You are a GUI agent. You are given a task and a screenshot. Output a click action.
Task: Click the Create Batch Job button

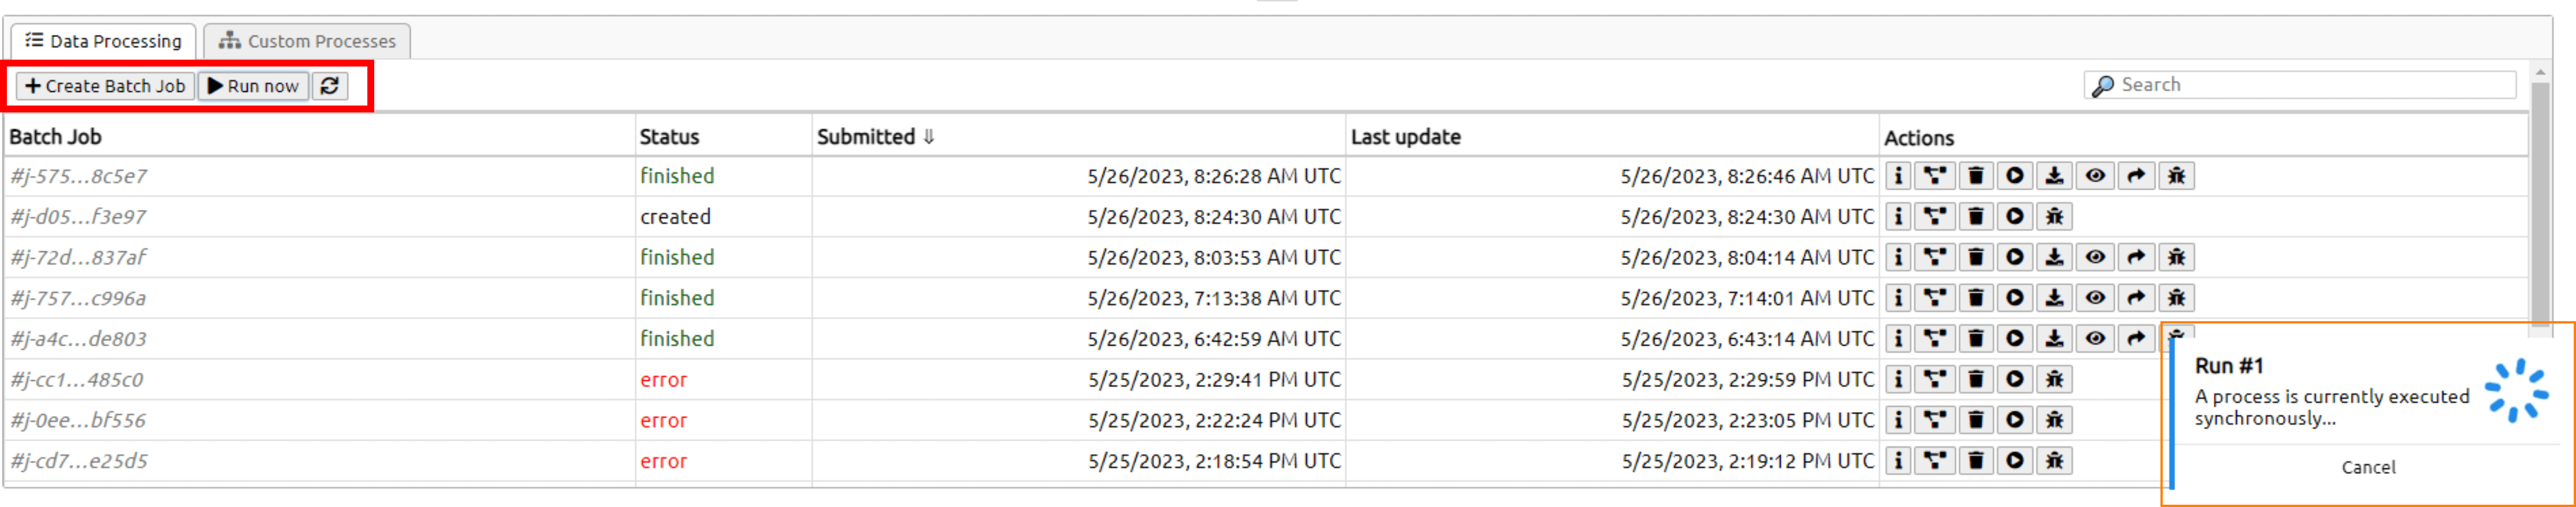pyautogui.click(x=105, y=86)
